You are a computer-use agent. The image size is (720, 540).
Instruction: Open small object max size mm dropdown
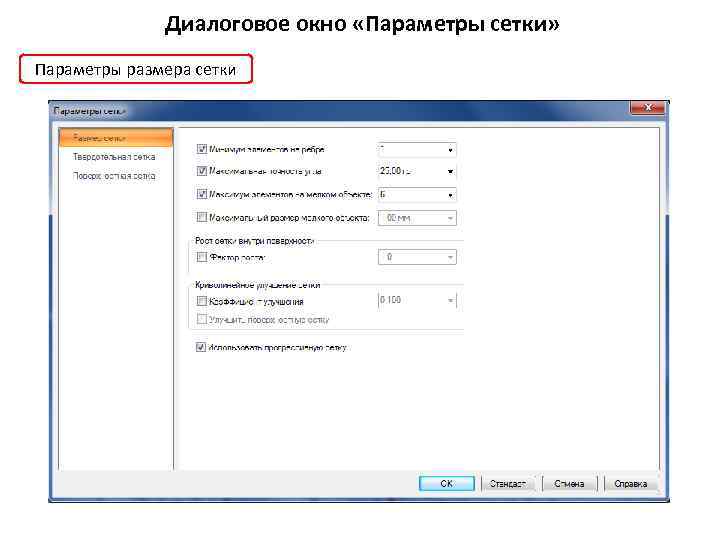(x=450, y=218)
